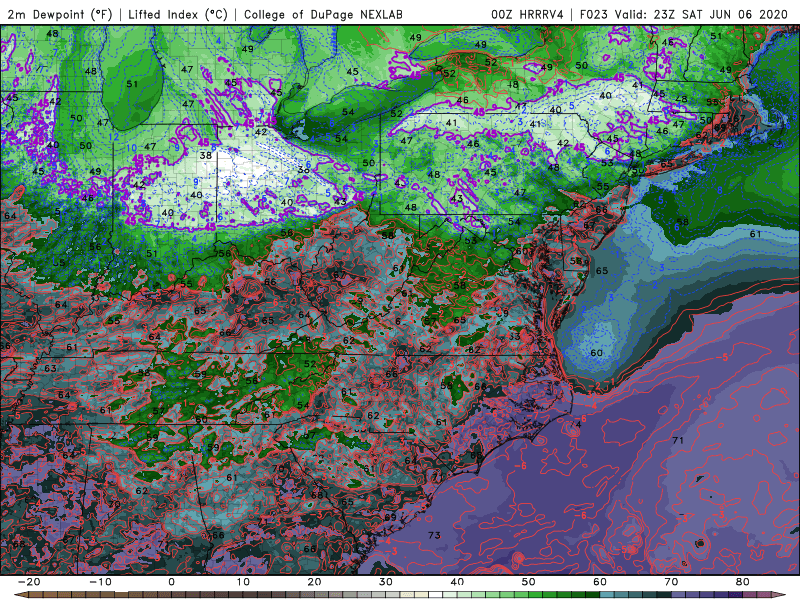Click the 10 colorbar tick label
Image resolution: width=800 pixels, height=600 pixels.
click(x=243, y=582)
